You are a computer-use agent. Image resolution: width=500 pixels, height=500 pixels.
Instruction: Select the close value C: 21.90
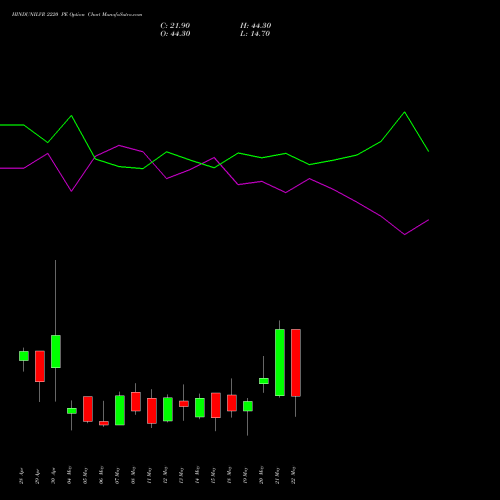click(175, 26)
